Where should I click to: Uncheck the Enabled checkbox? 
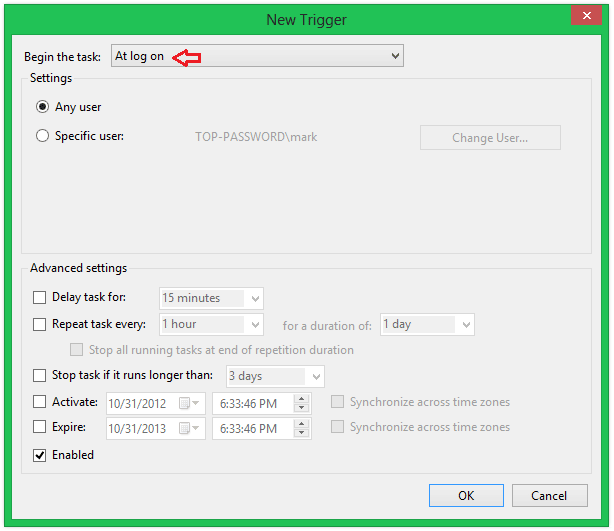[40, 455]
